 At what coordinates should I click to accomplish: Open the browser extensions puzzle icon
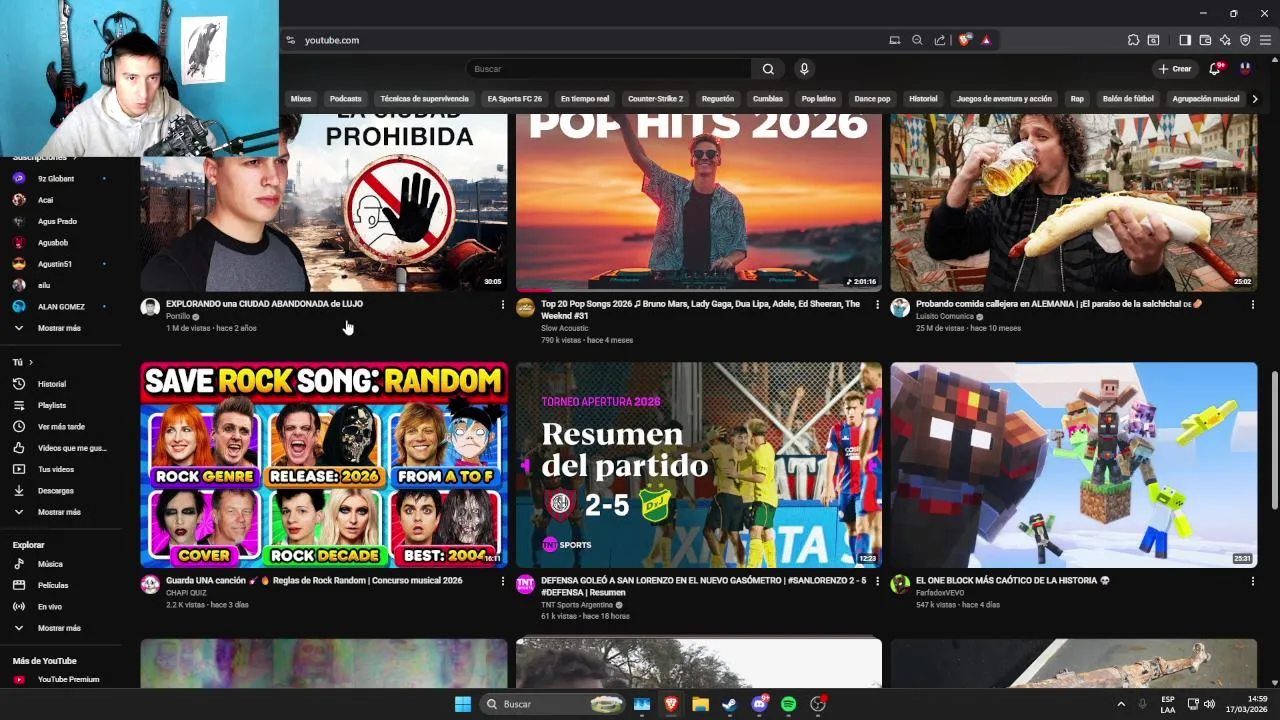[x=1133, y=40]
